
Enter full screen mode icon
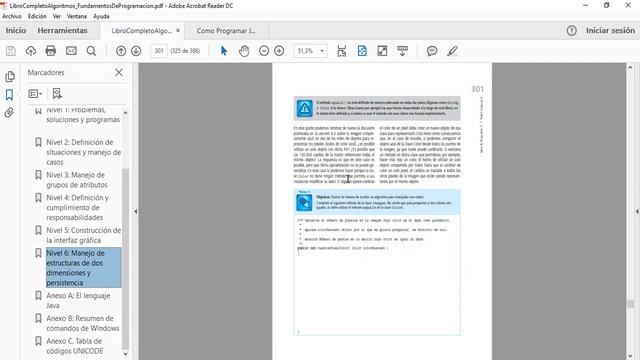pyautogui.click(x=382, y=51)
